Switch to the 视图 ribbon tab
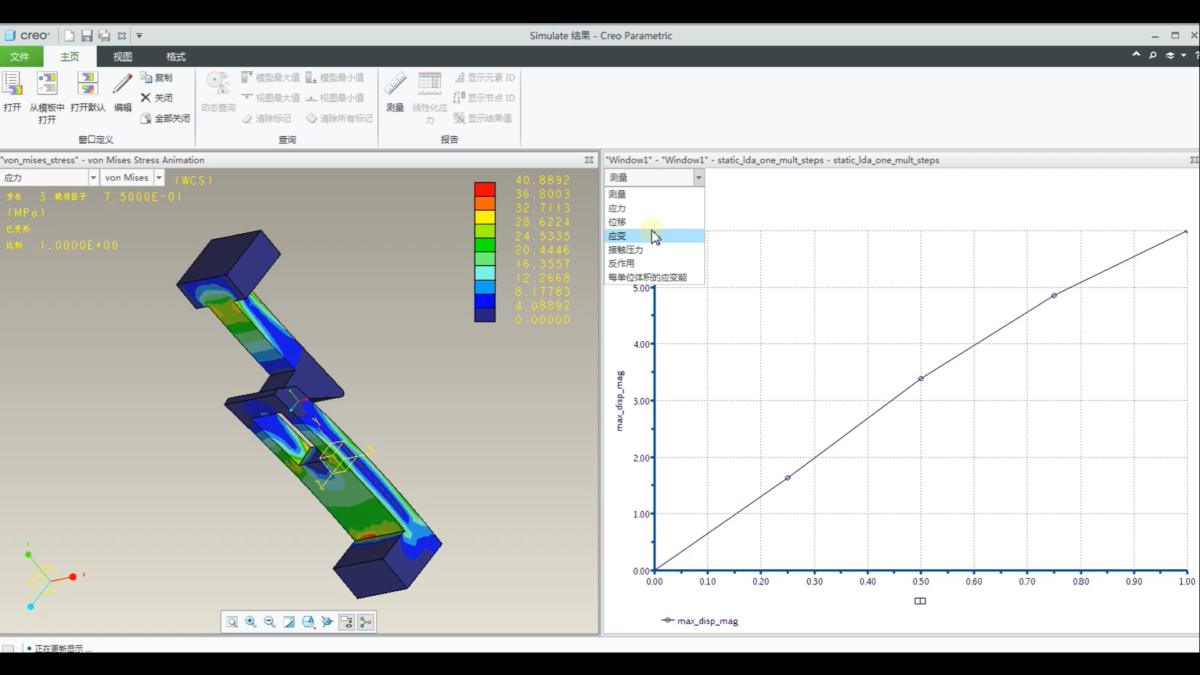 [122, 57]
